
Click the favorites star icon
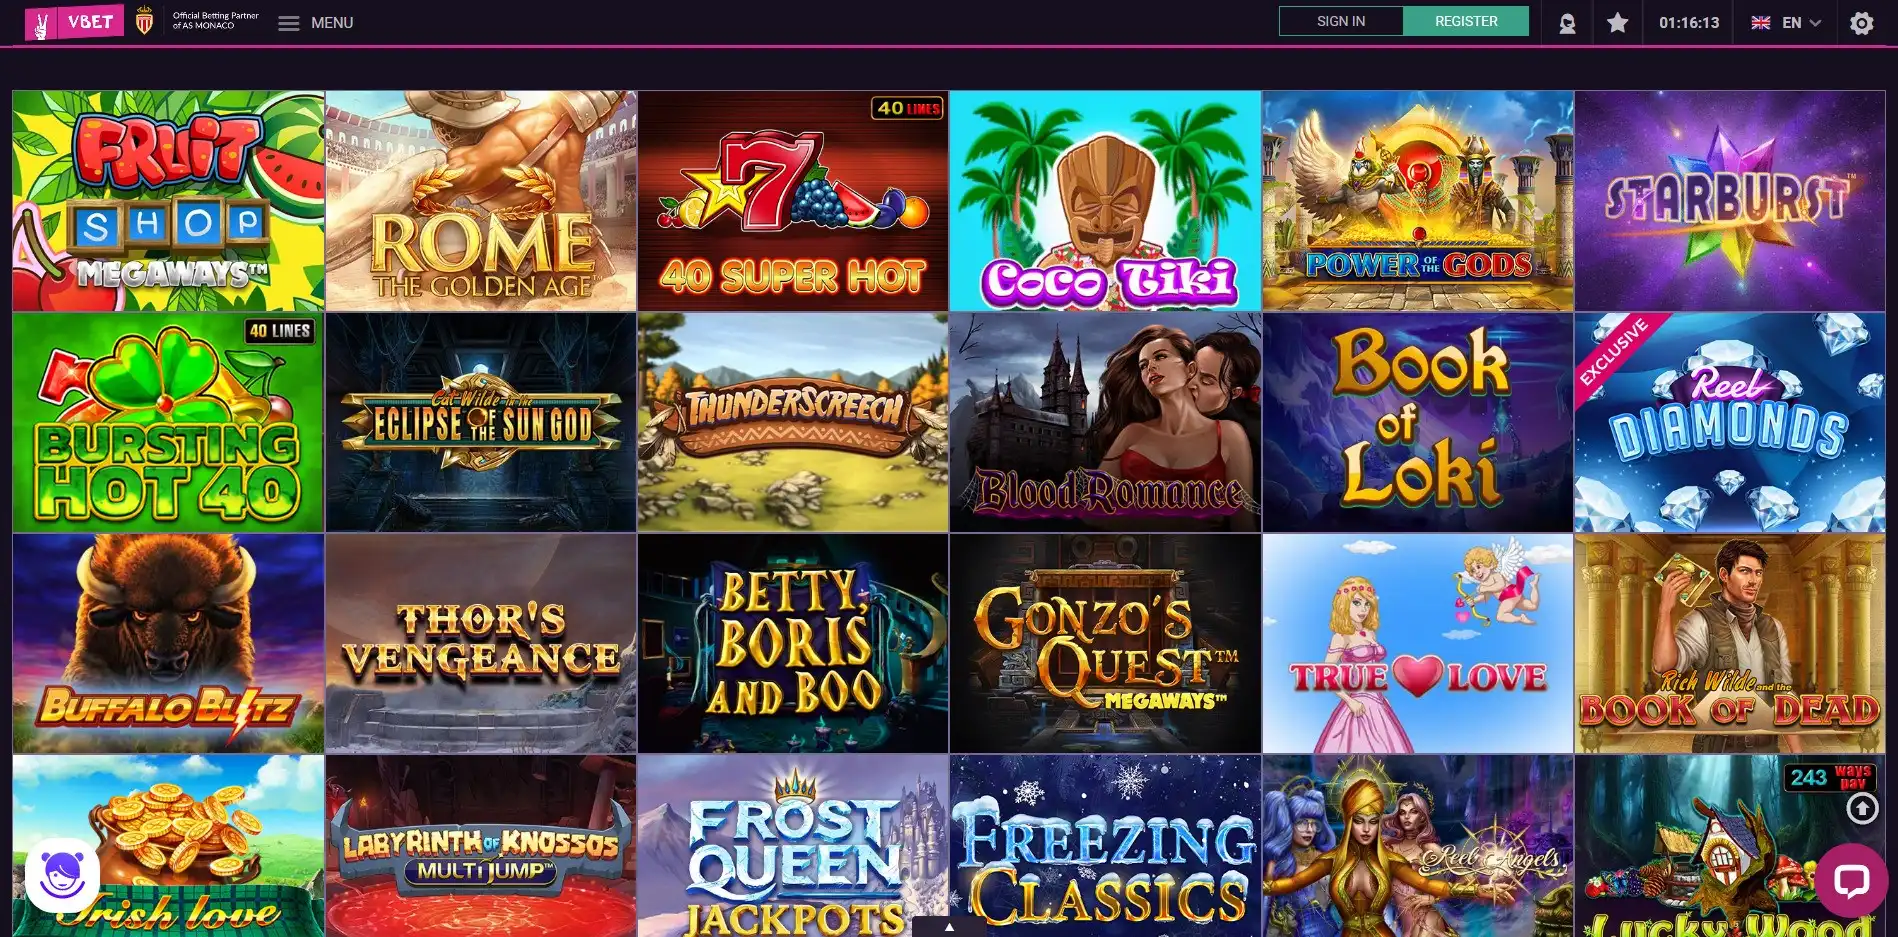1617,23
